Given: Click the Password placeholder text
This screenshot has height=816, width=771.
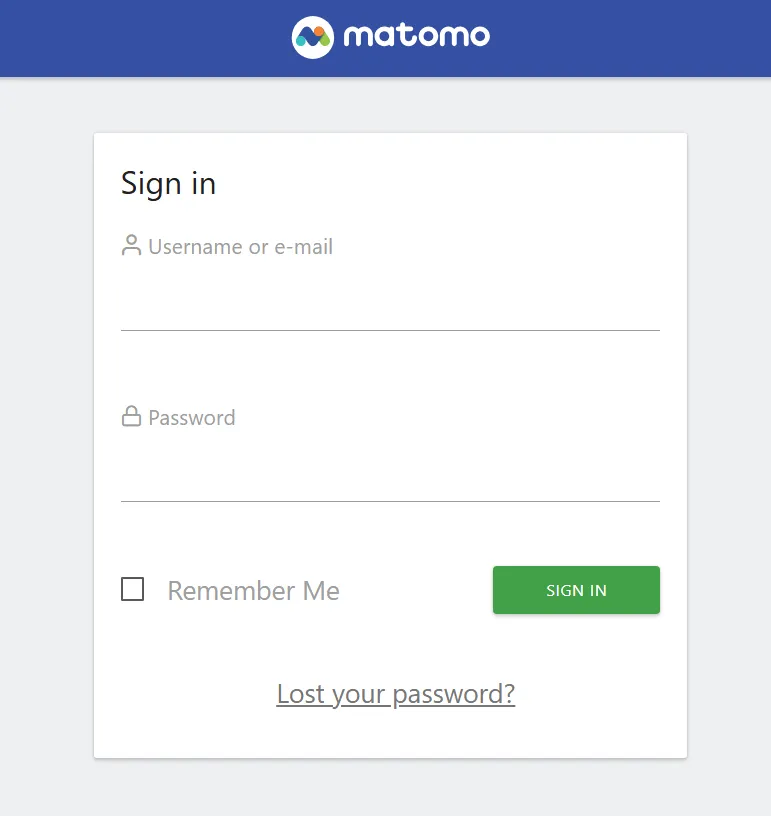Looking at the screenshot, I should click(x=191, y=417).
